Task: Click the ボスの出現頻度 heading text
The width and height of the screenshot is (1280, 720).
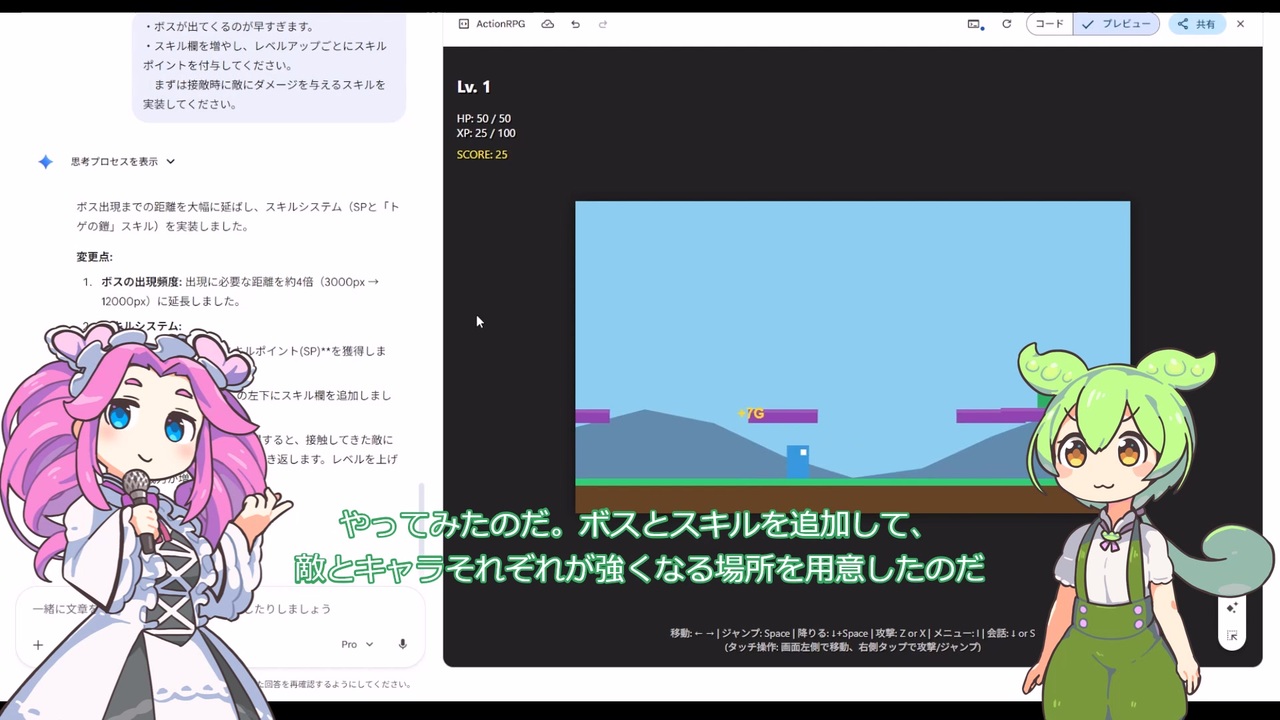Action: (x=141, y=282)
